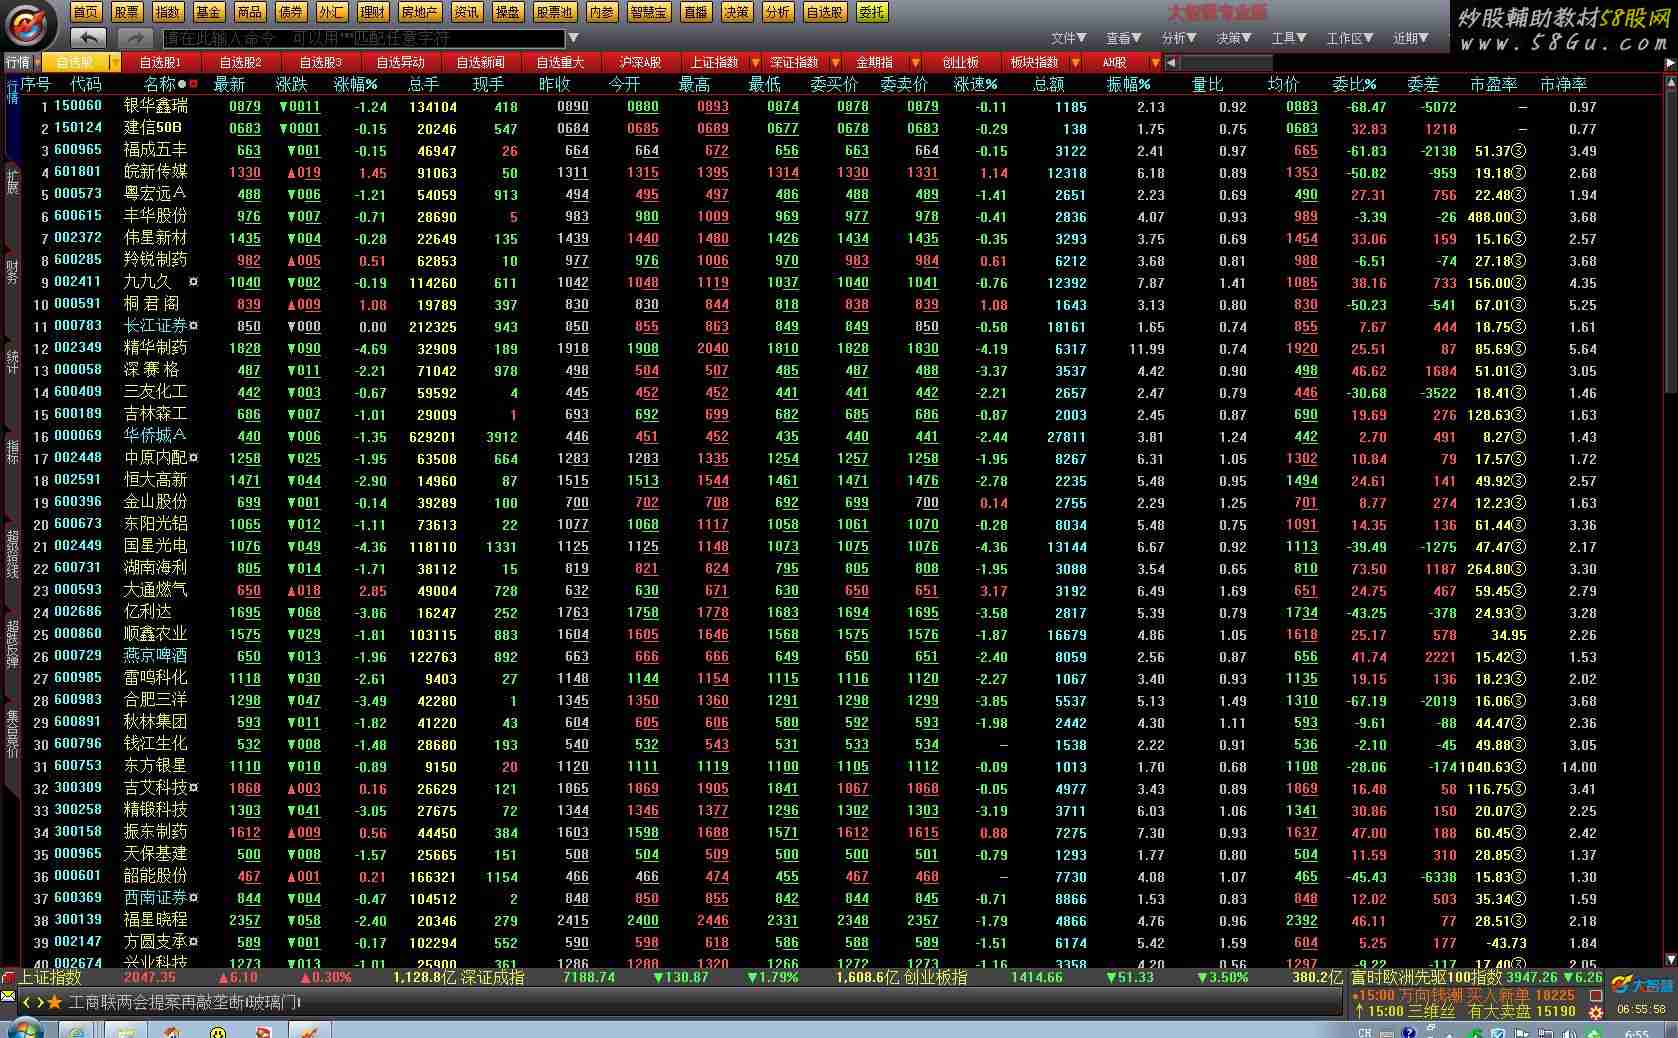
Task: Click the tab strip right scroll arrow
Action: pos(1669,62)
